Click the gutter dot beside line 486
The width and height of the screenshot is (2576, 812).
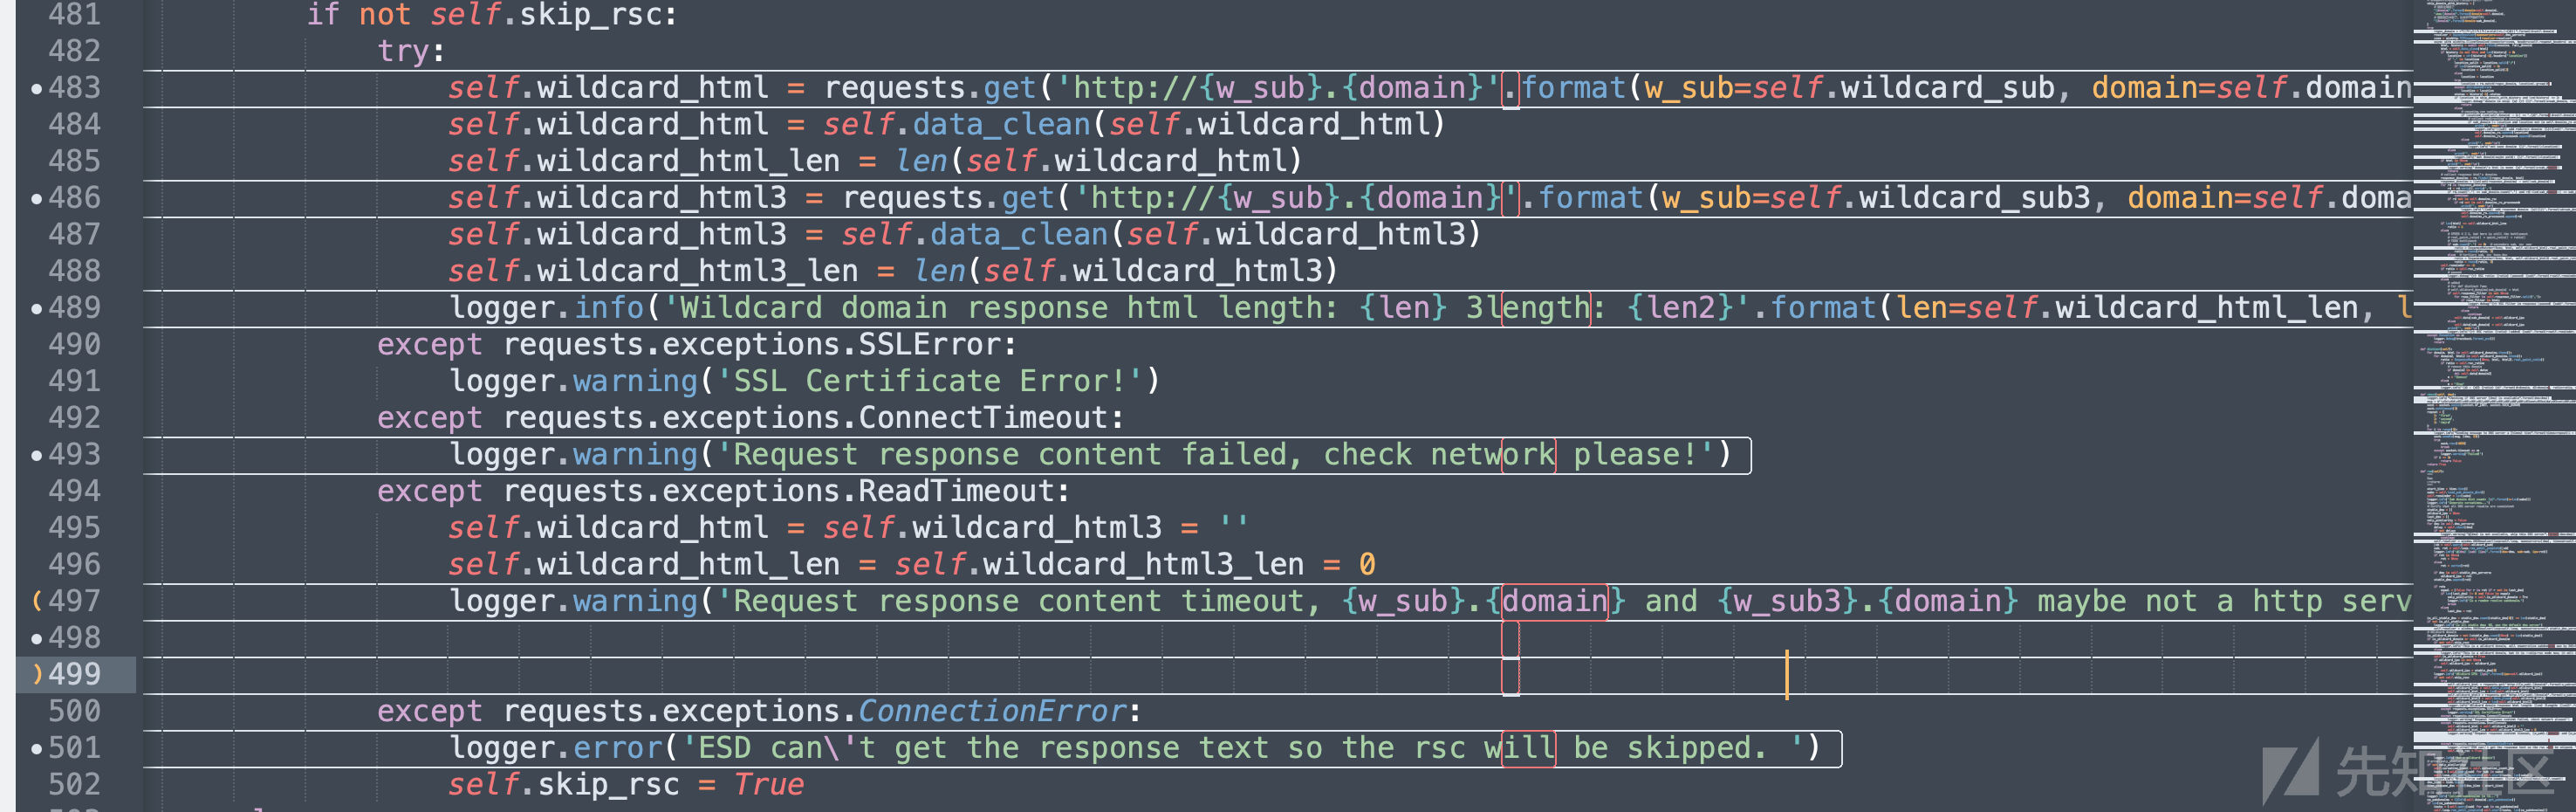point(37,199)
